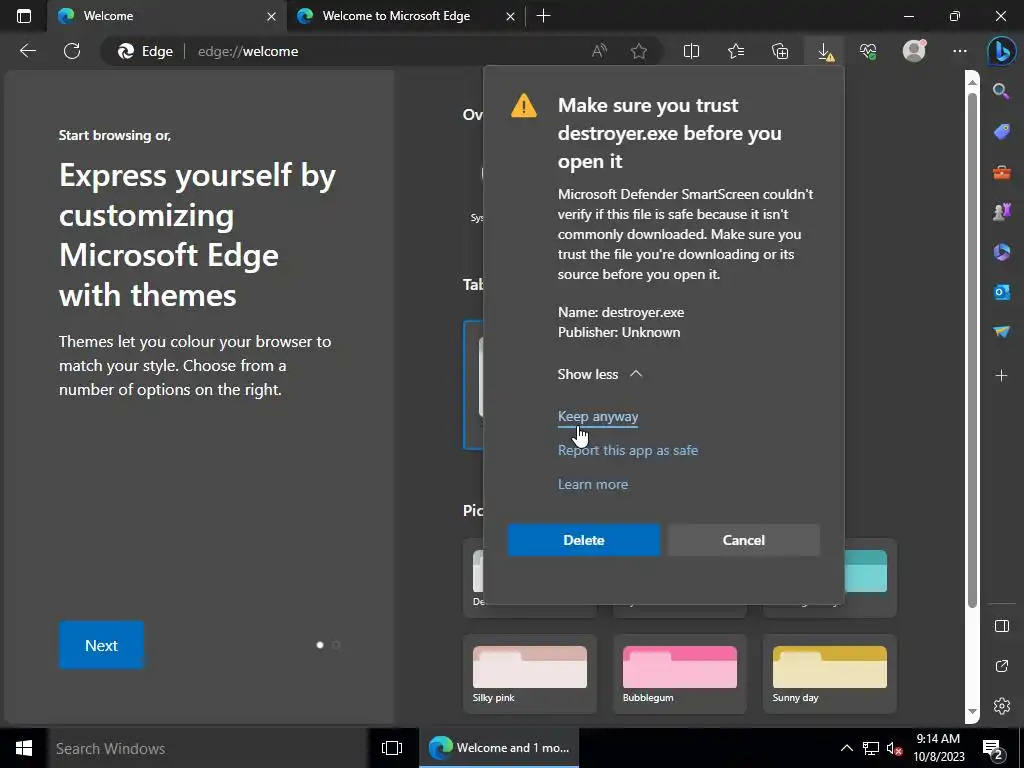This screenshot has height=768, width=1024.
Task: Click the Next button
Action: (101, 645)
